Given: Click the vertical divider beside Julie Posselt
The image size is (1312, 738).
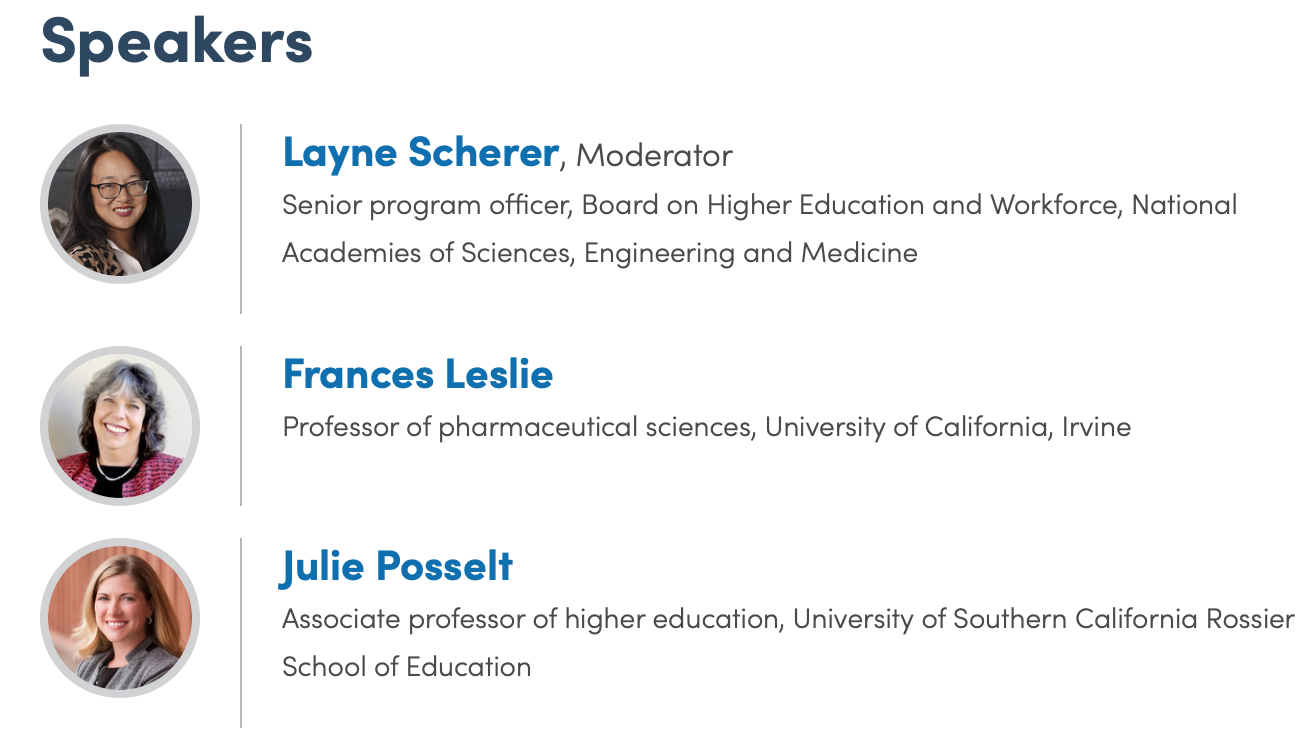Looking at the screenshot, I should [241, 632].
